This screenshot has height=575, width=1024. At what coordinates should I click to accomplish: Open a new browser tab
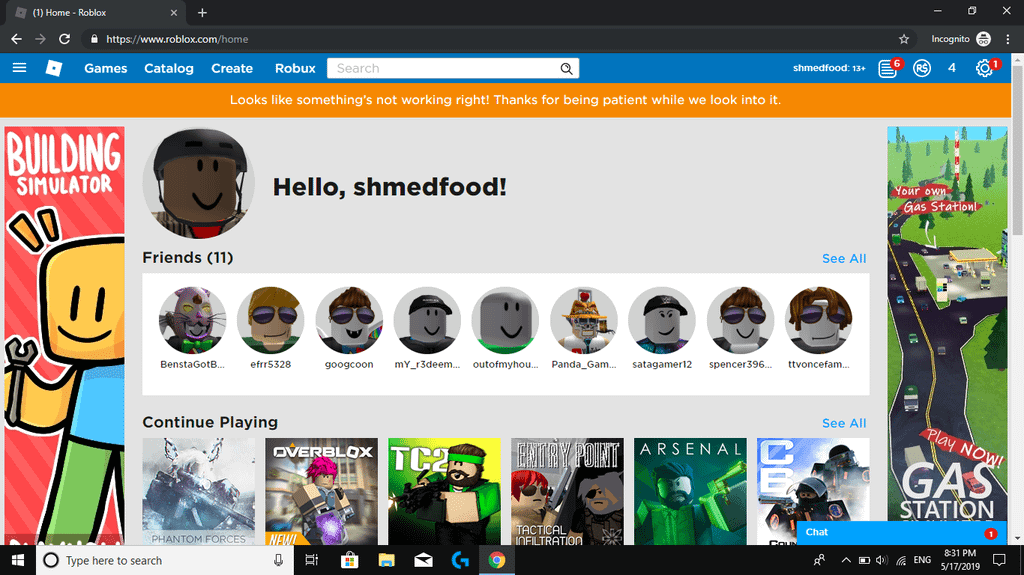pyautogui.click(x=202, y=12)
